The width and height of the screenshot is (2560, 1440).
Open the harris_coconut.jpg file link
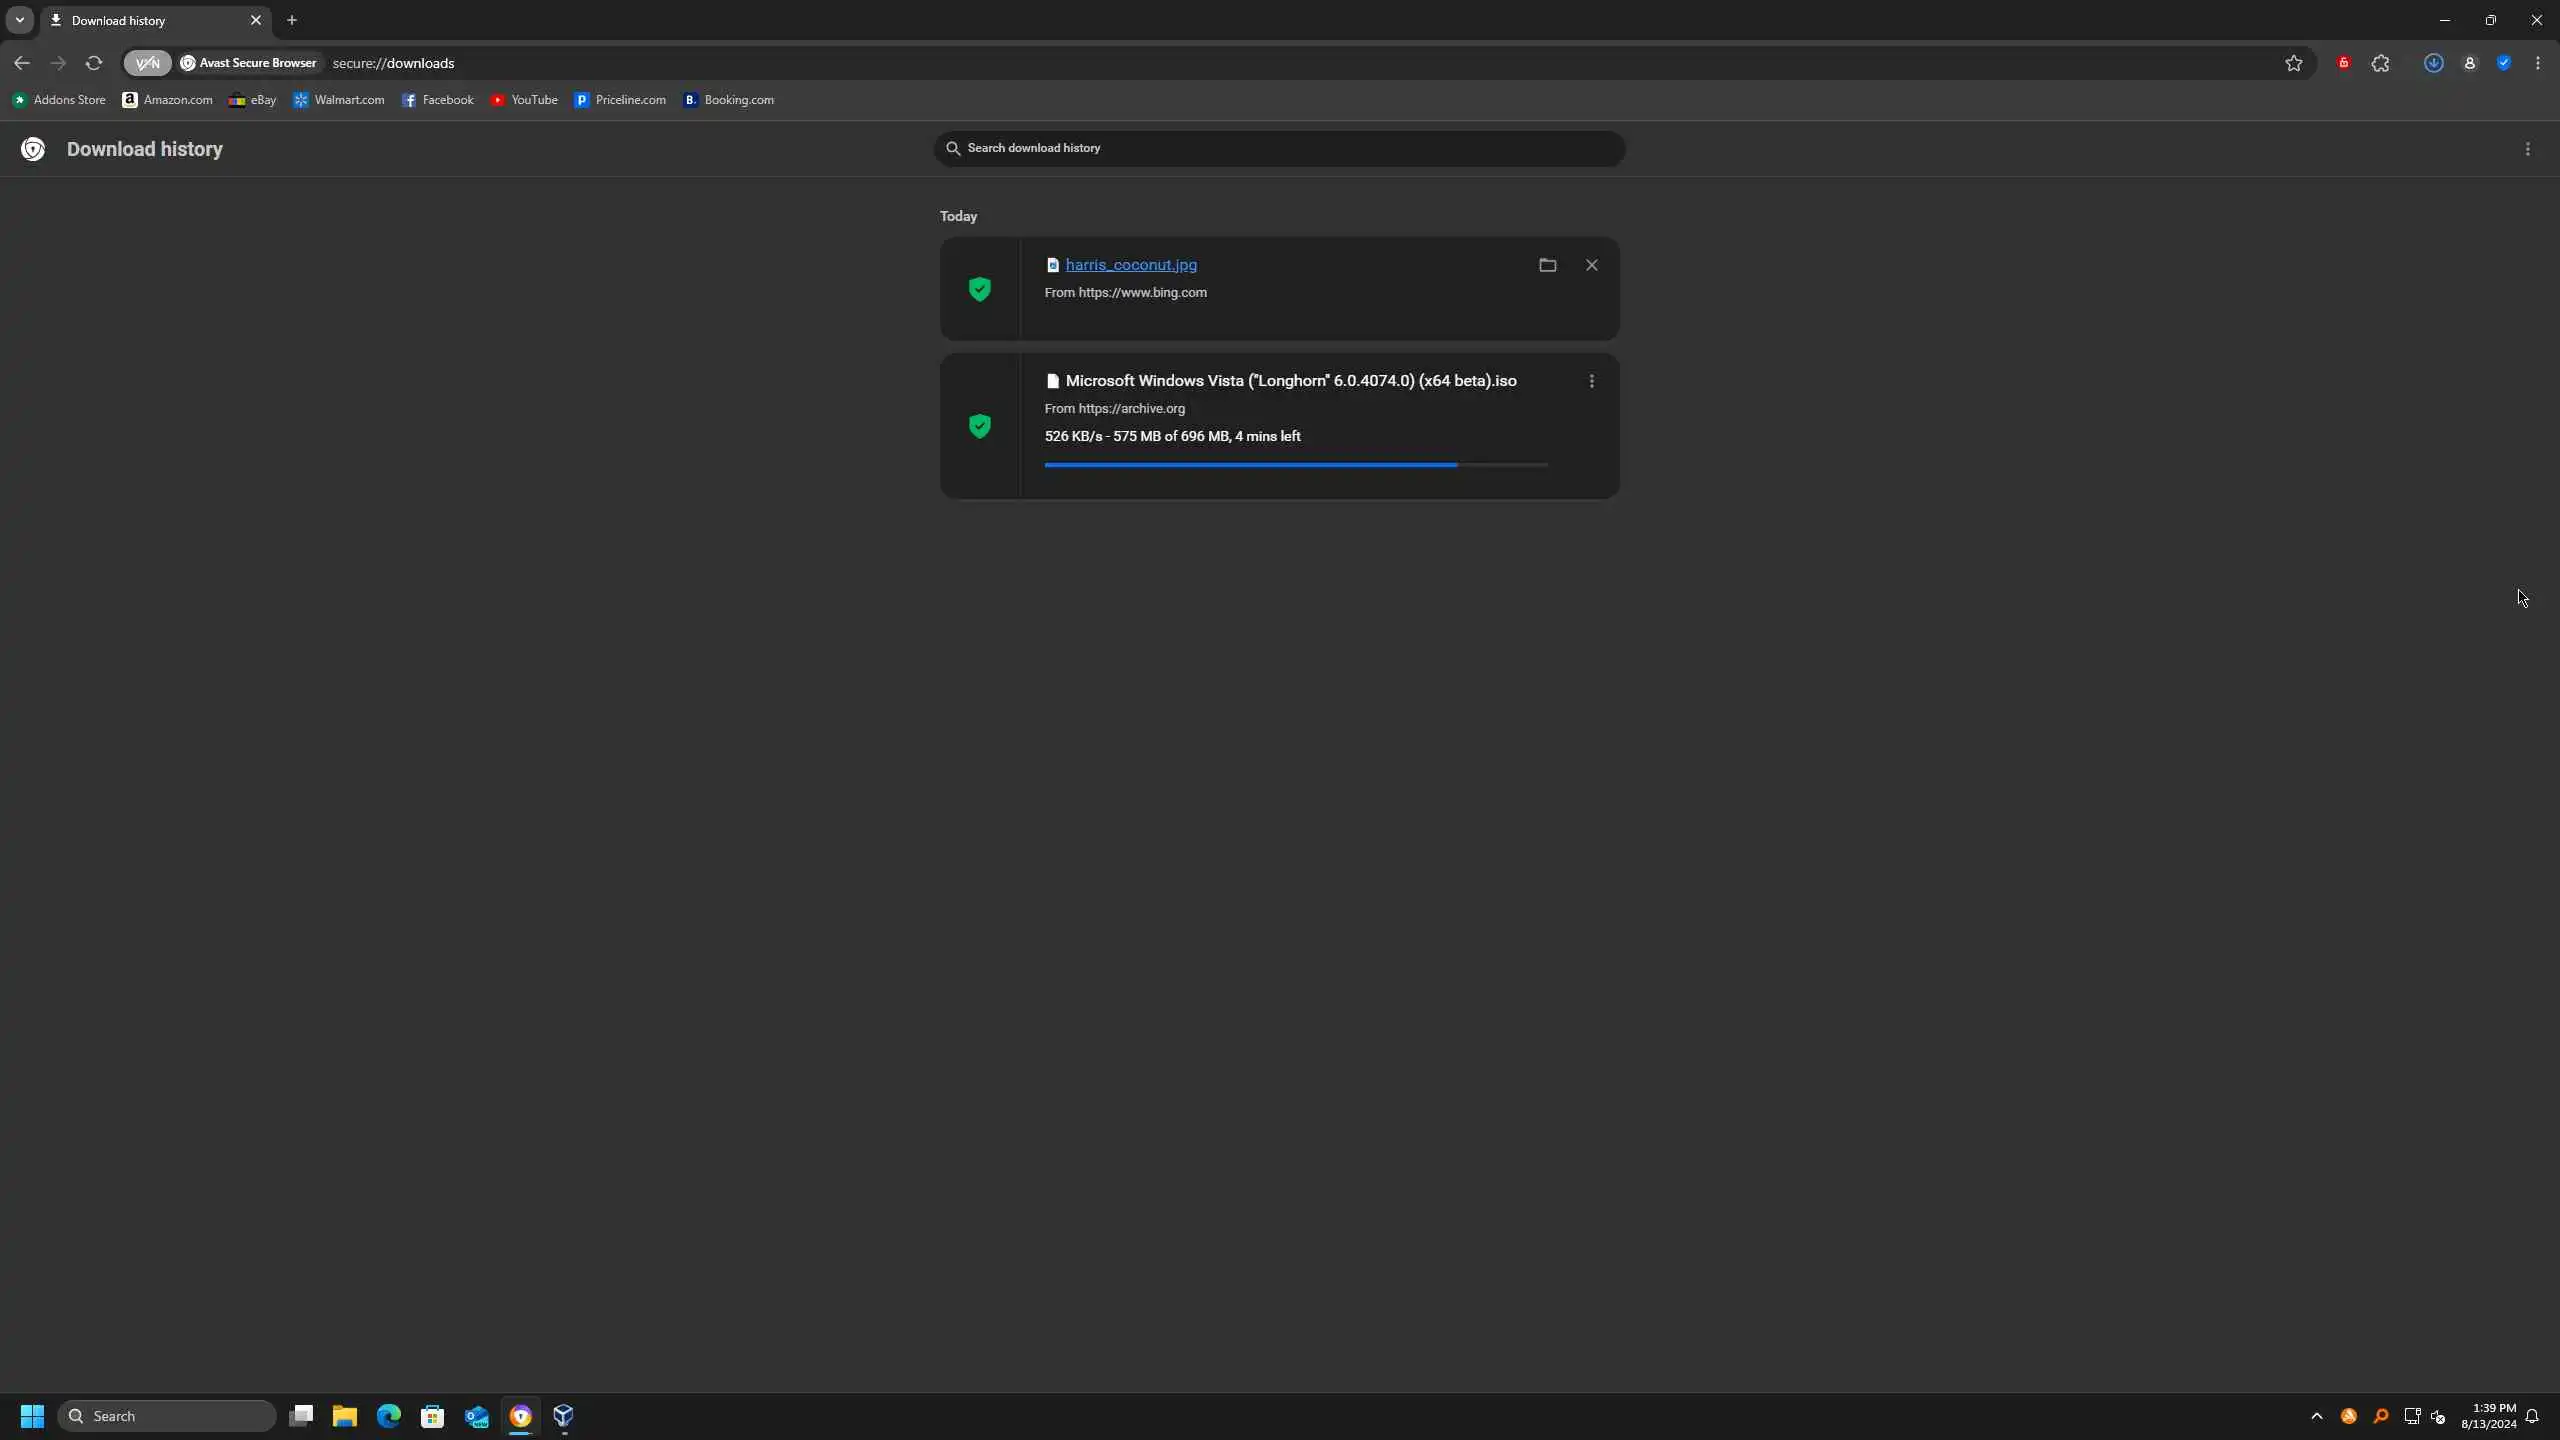[1130, 265]
